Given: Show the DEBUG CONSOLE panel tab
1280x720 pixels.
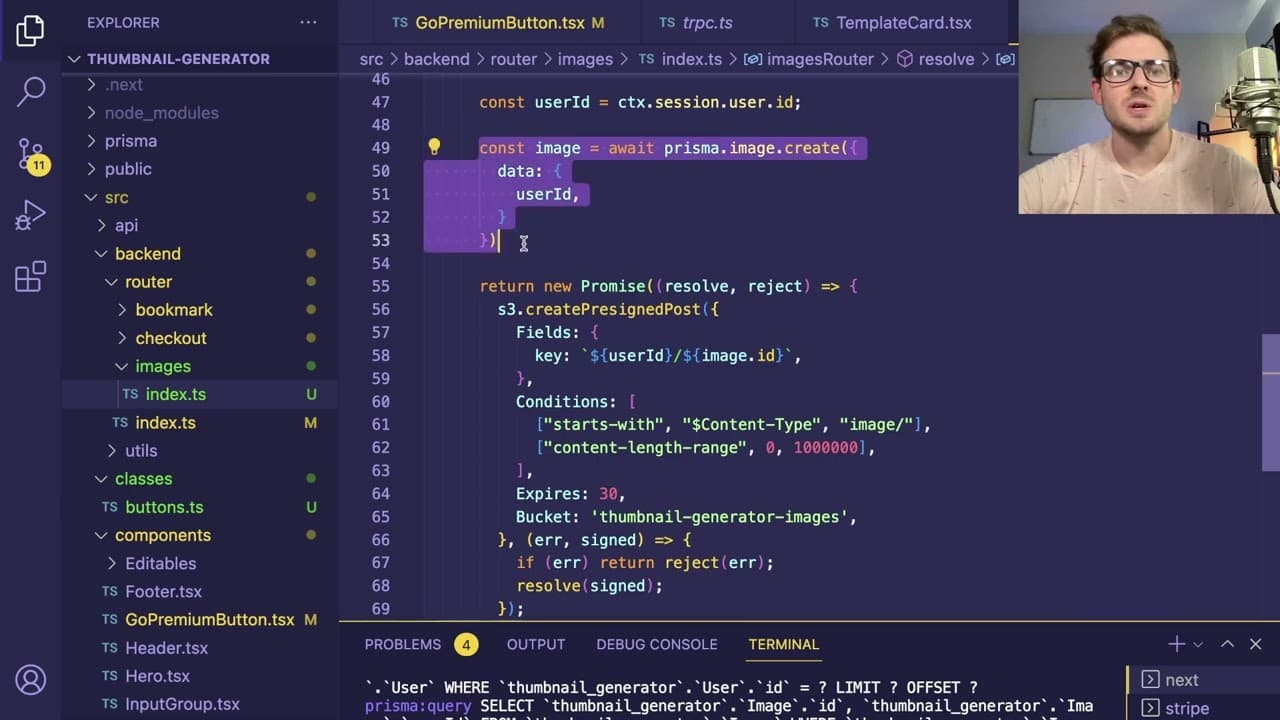Looking at the screenshot, I should 657,644.
